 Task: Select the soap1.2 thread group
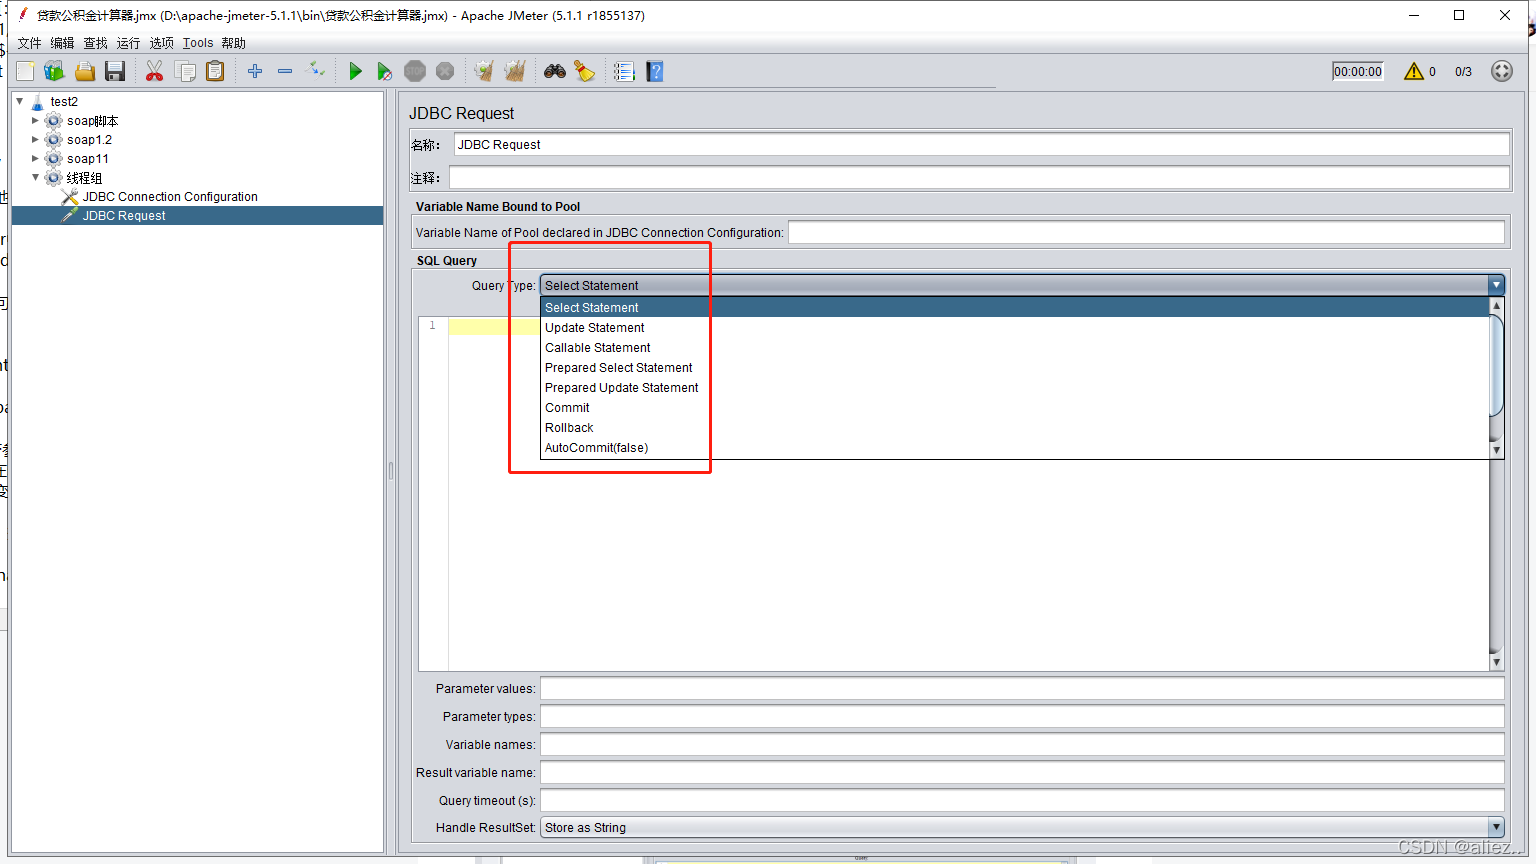click(89, 140)
